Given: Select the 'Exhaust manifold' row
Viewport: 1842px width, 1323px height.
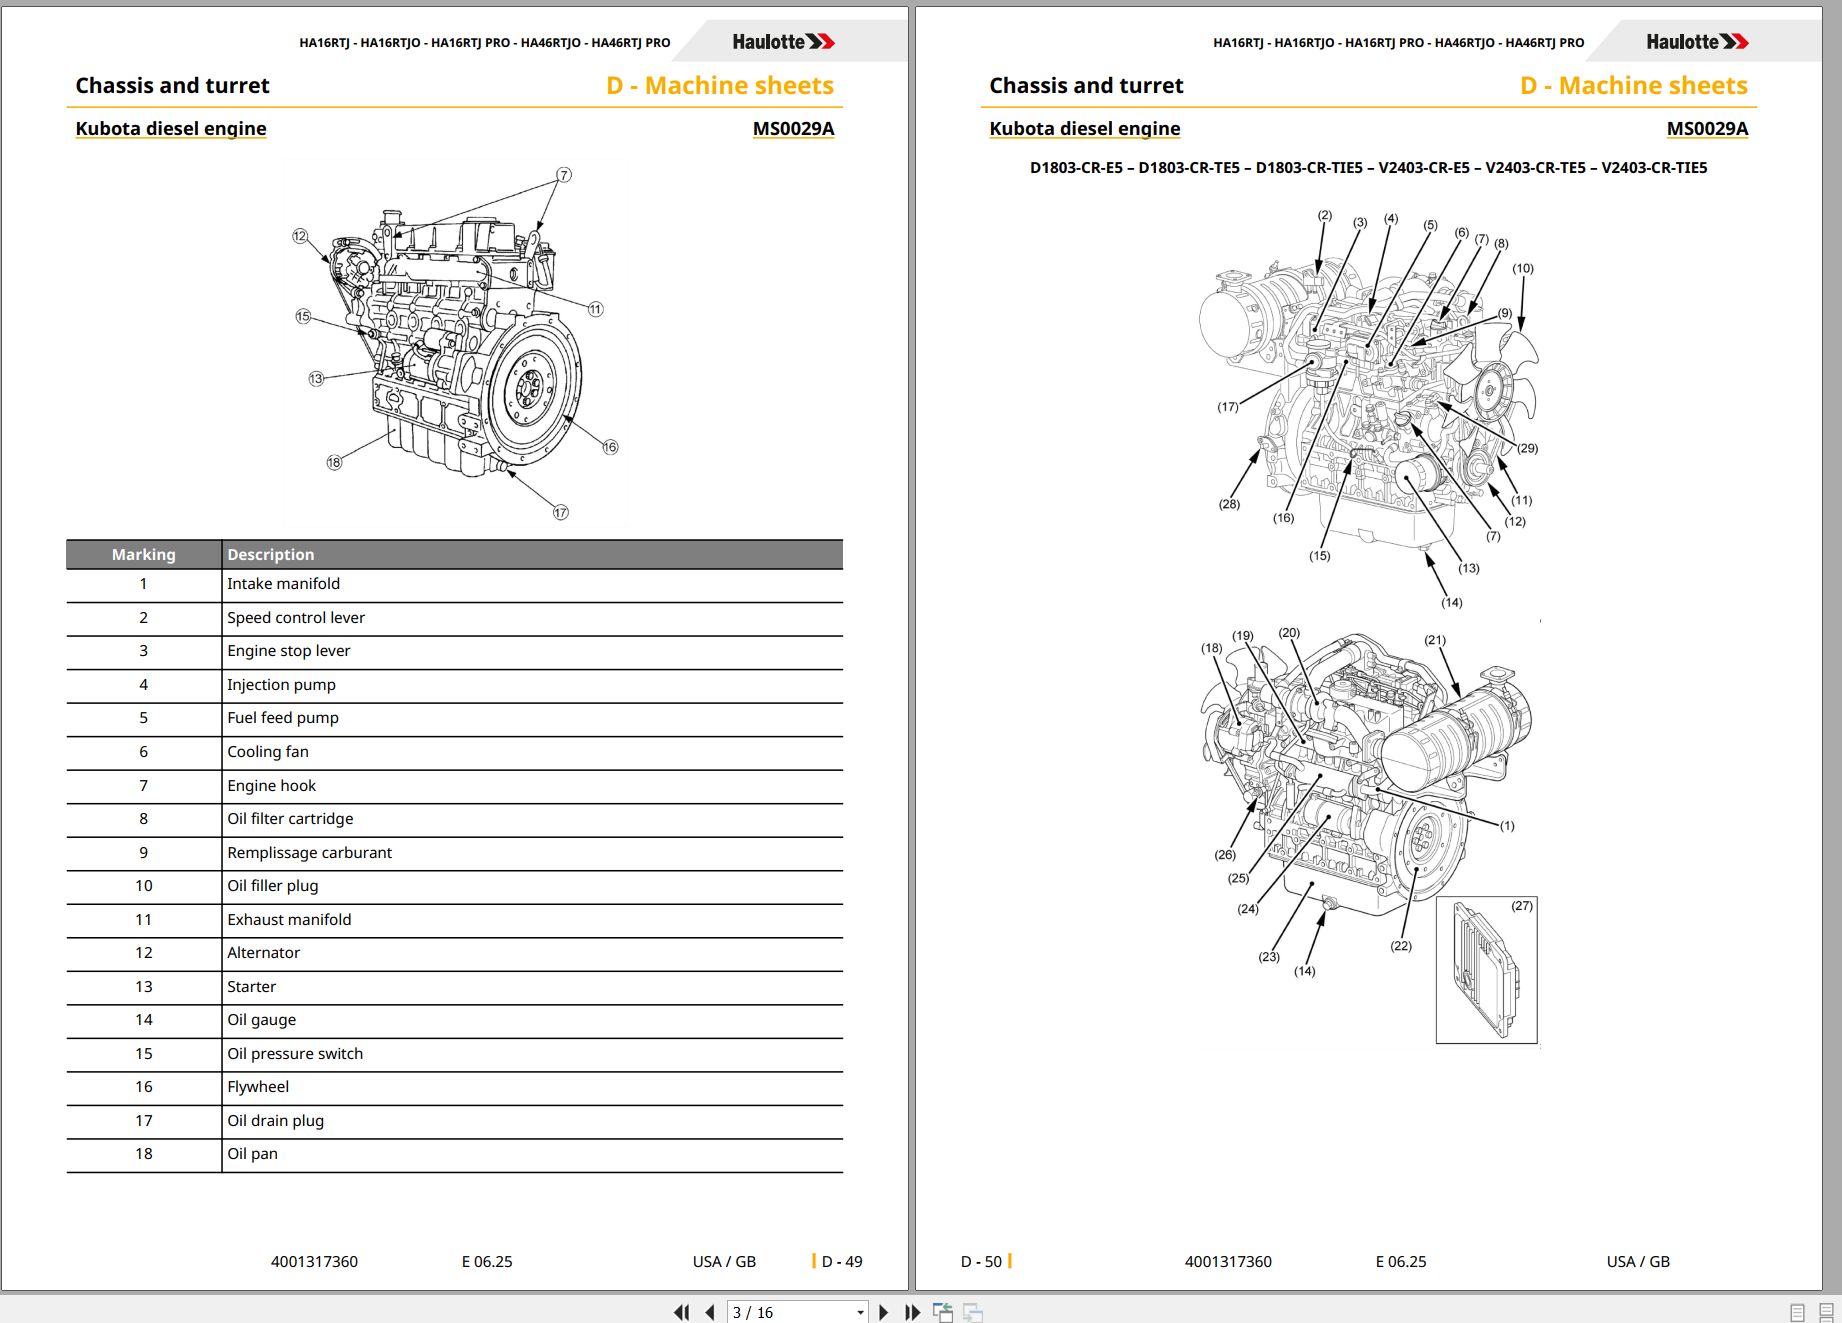Looking at the screenshot, I should [455, 920].
